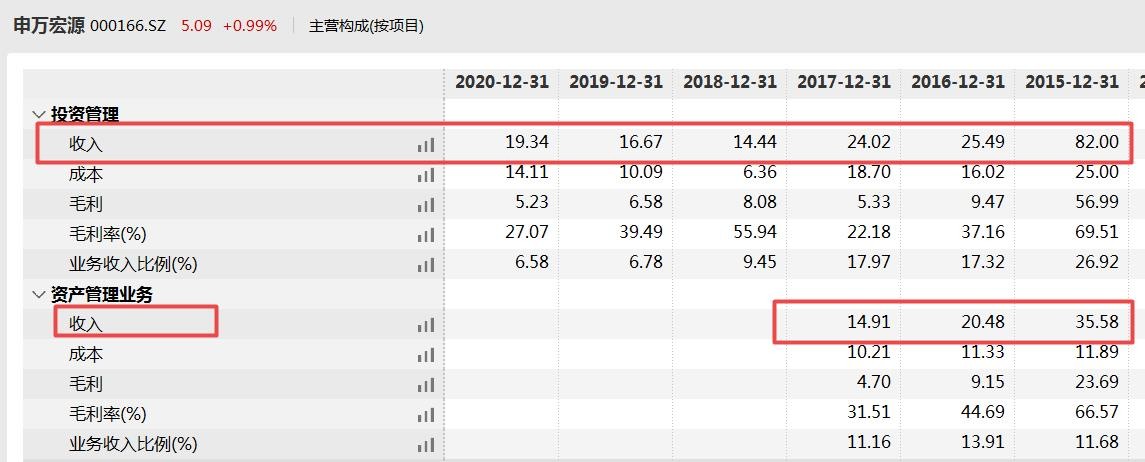Click the 申万宏源 stock name
Screen dimensions: 1145x462
coord(49,26)
